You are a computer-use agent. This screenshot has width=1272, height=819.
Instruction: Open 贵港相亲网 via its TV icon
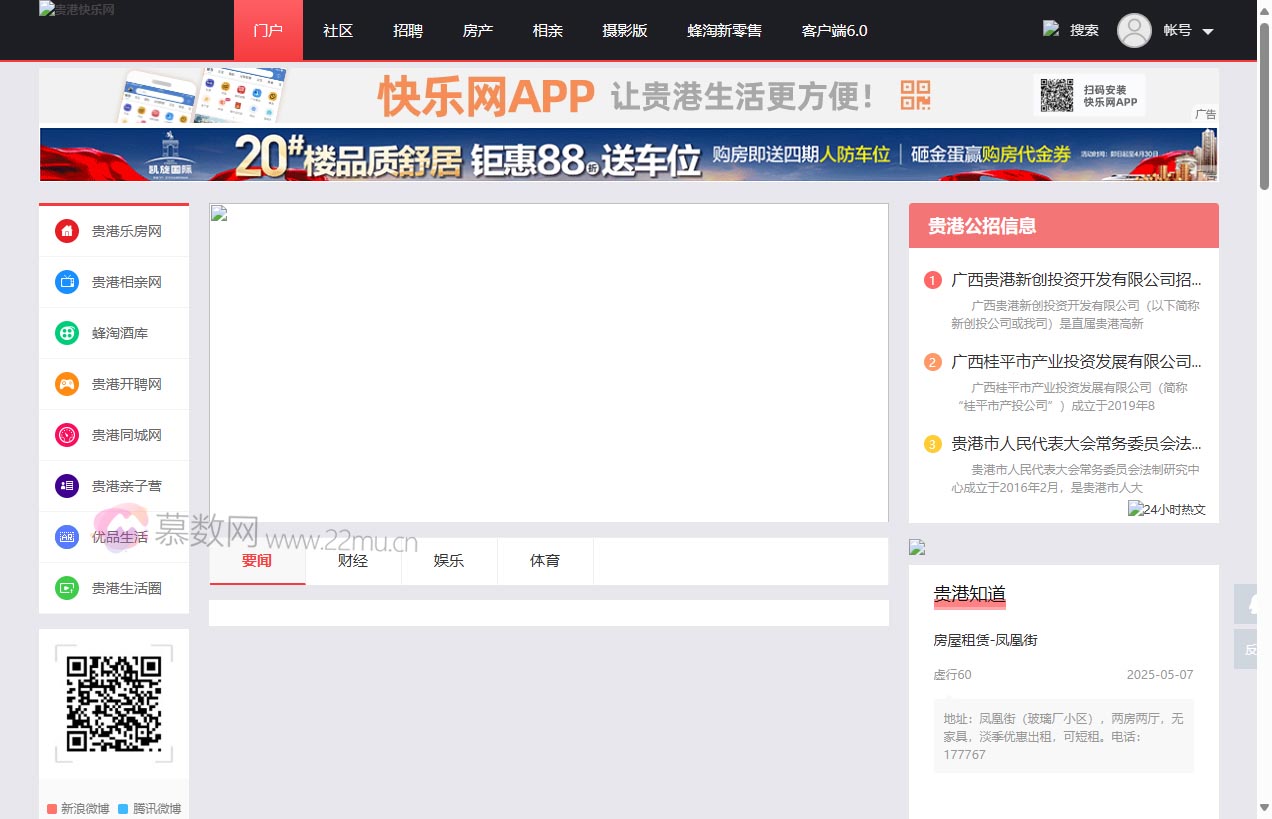[x=66, y=282]
